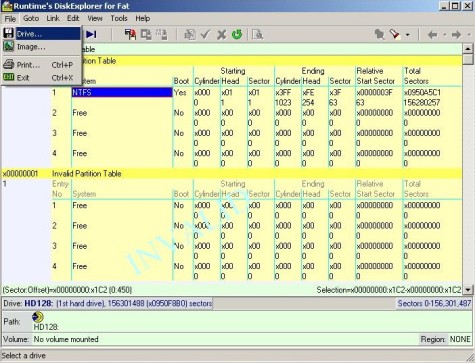Click the flashlight search icon
Viewport: 475px width, 363px height.
pos(395,34)
